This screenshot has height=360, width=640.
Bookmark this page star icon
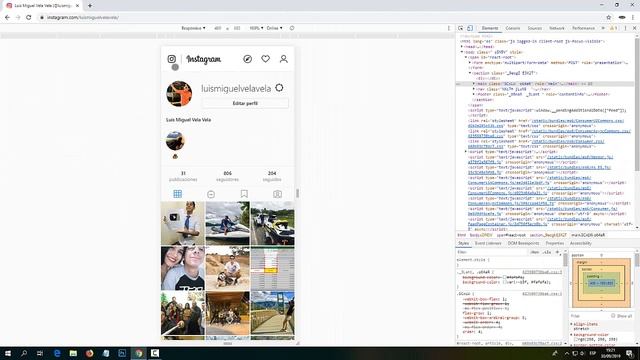(609, 18)
